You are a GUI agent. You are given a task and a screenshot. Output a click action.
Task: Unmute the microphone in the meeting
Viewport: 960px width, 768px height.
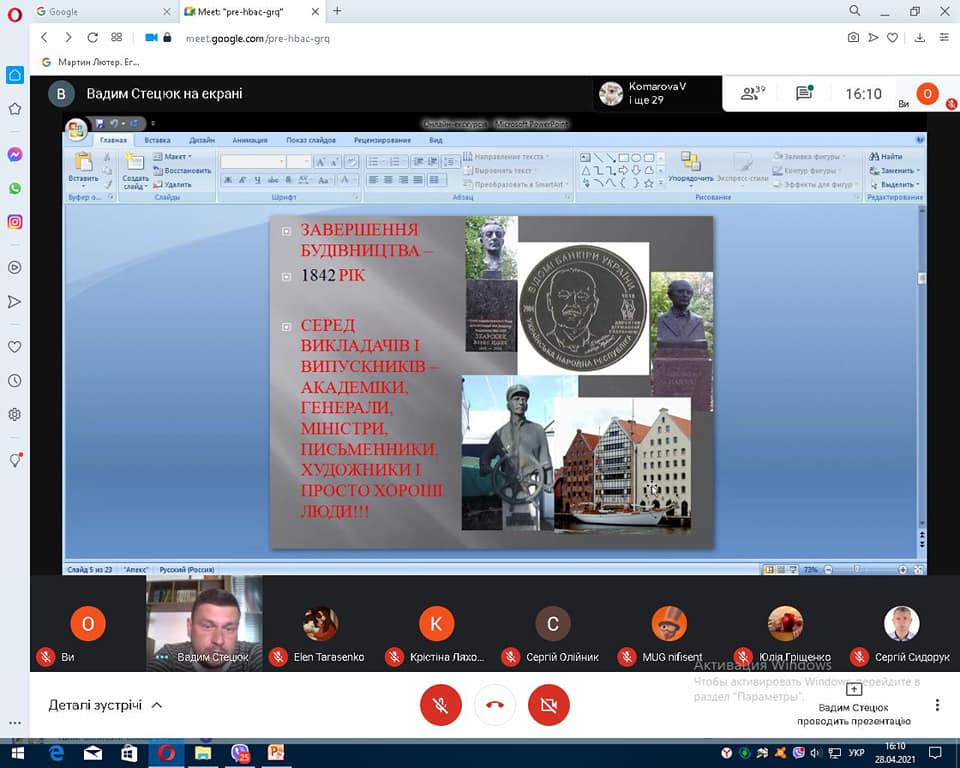[x=441, y=705]
